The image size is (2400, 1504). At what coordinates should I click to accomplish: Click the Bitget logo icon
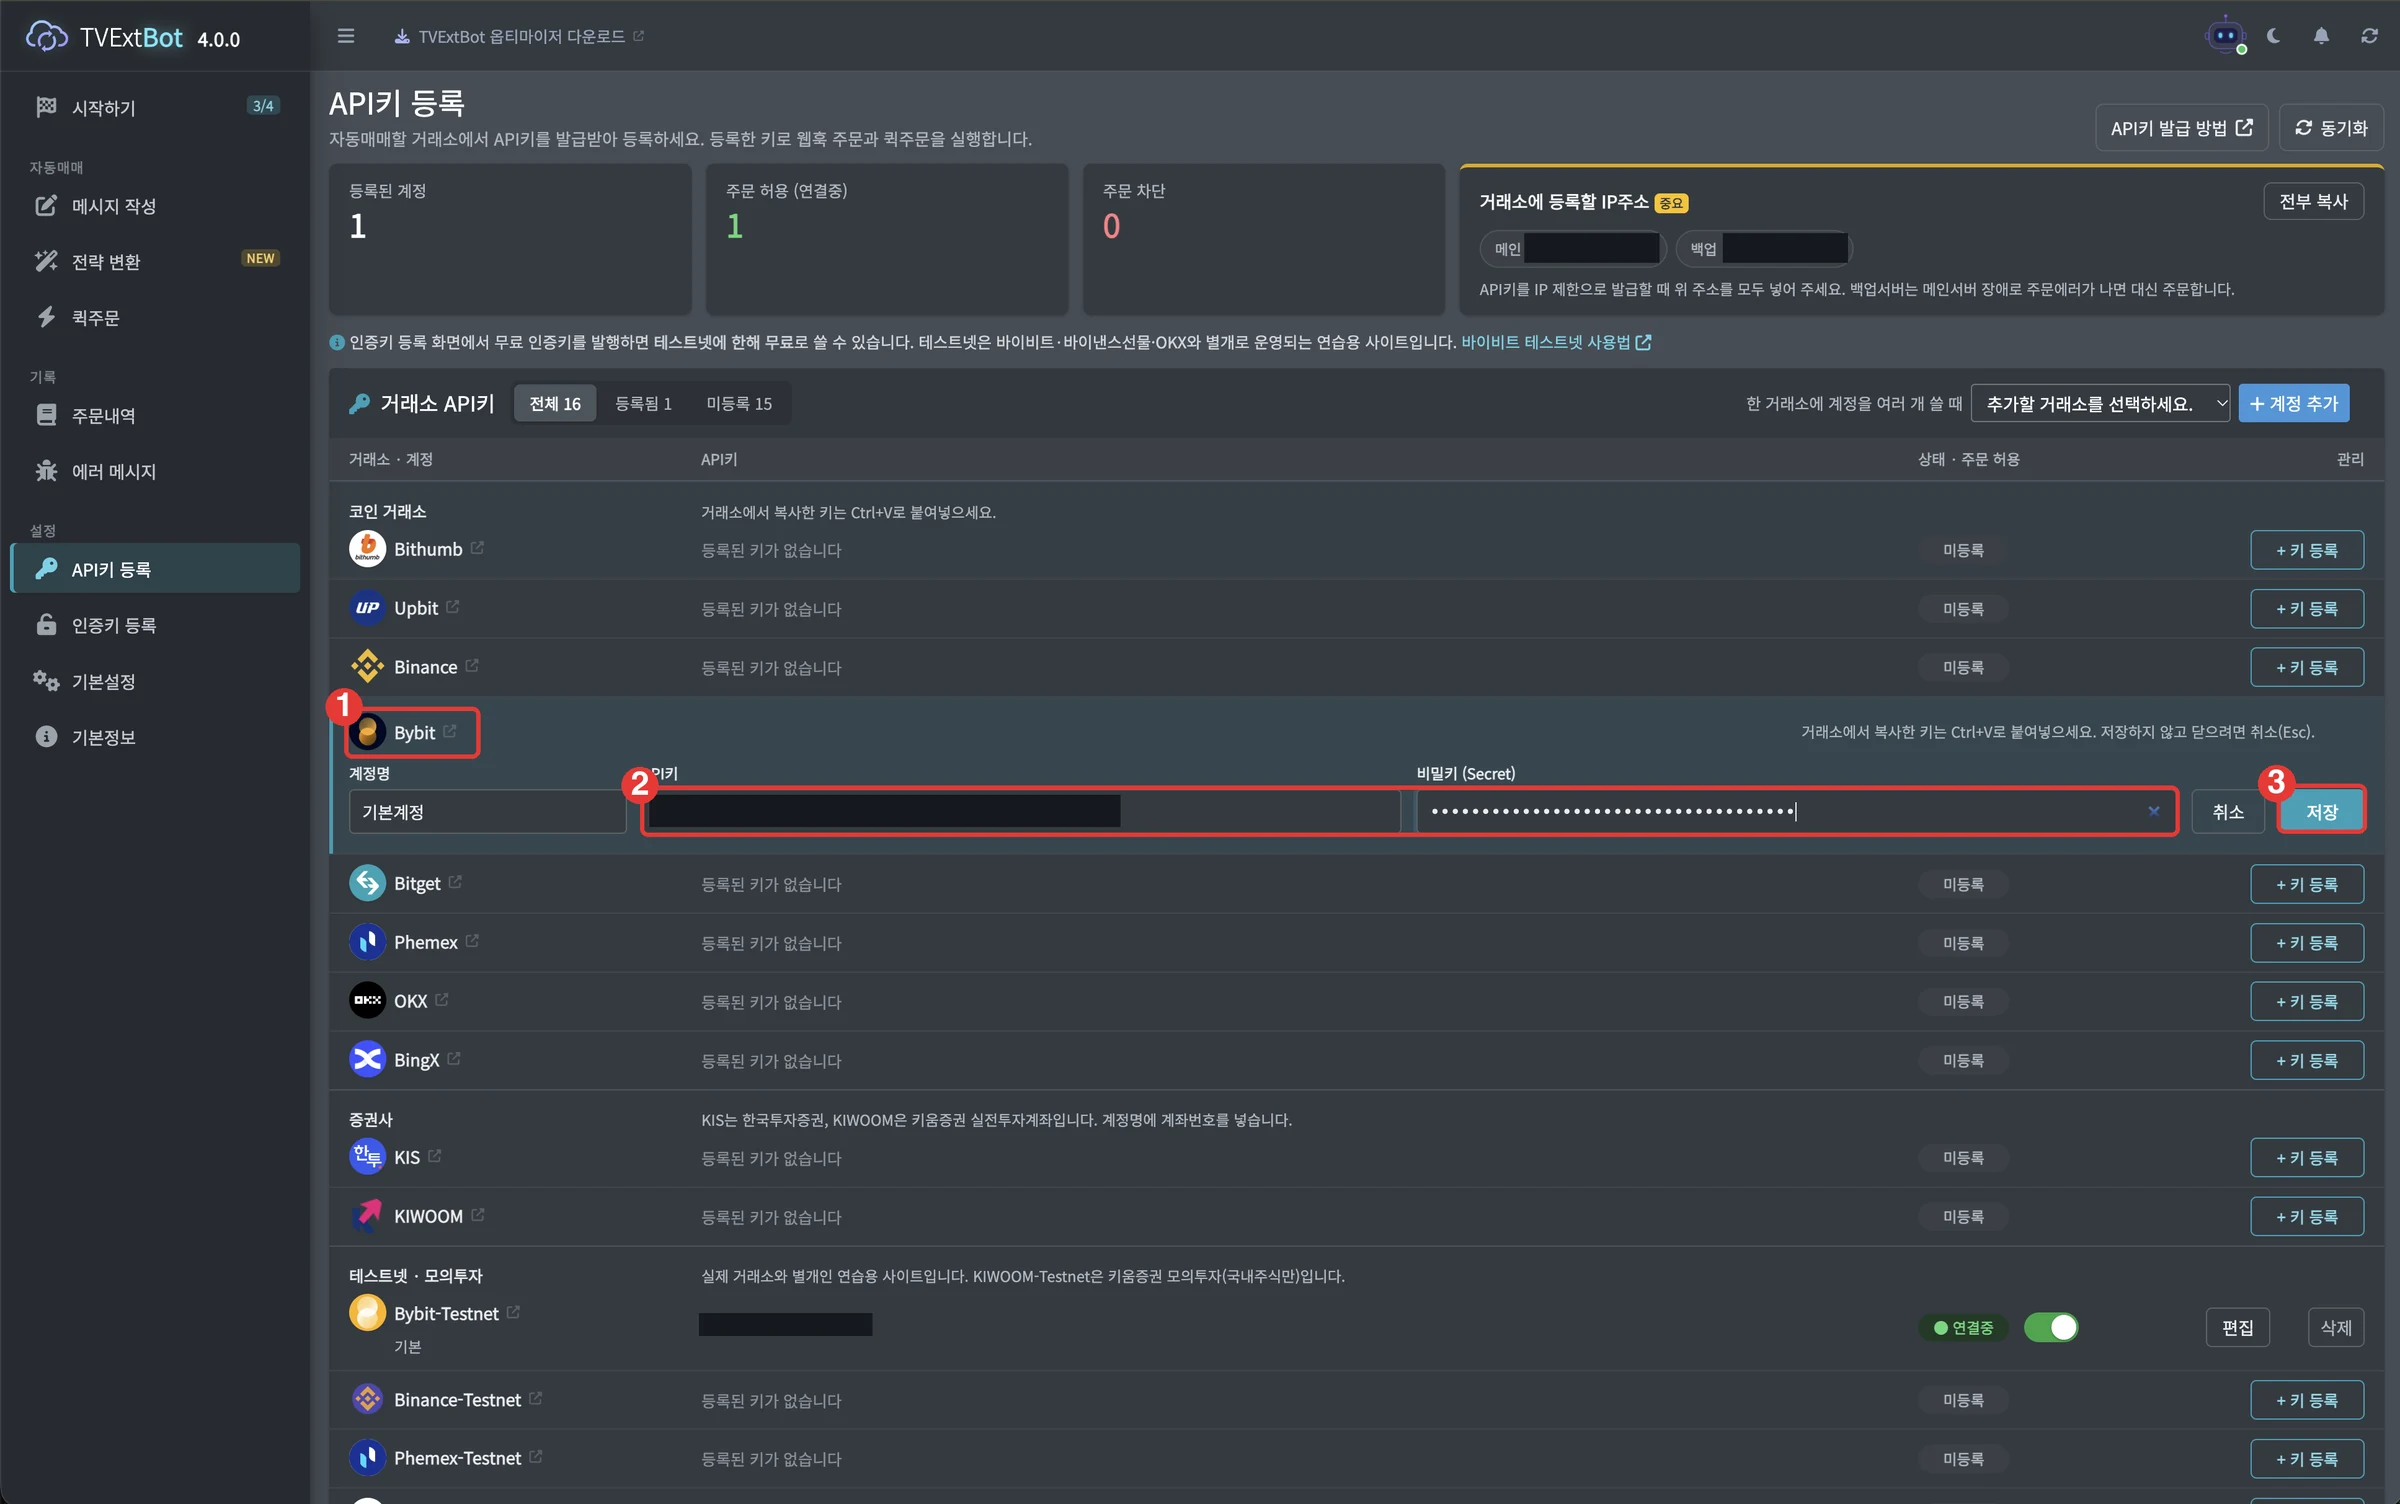point(367,883)
